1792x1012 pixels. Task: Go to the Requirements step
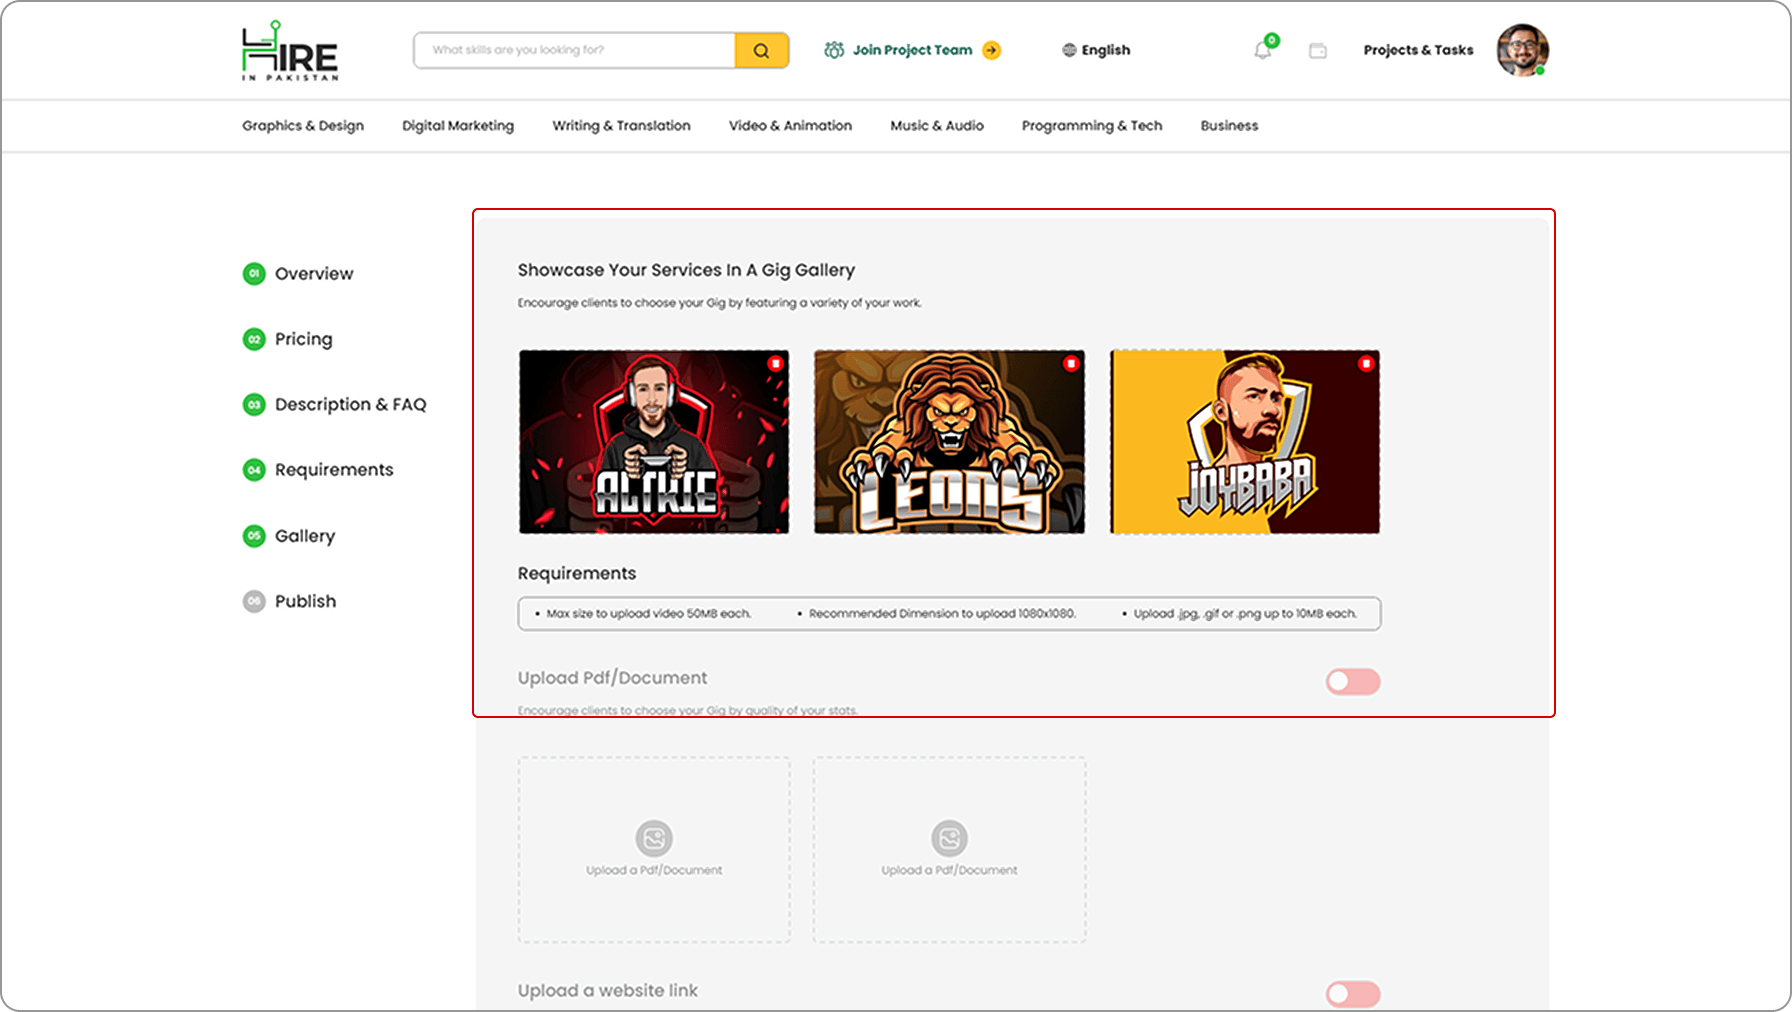[318, 470]
